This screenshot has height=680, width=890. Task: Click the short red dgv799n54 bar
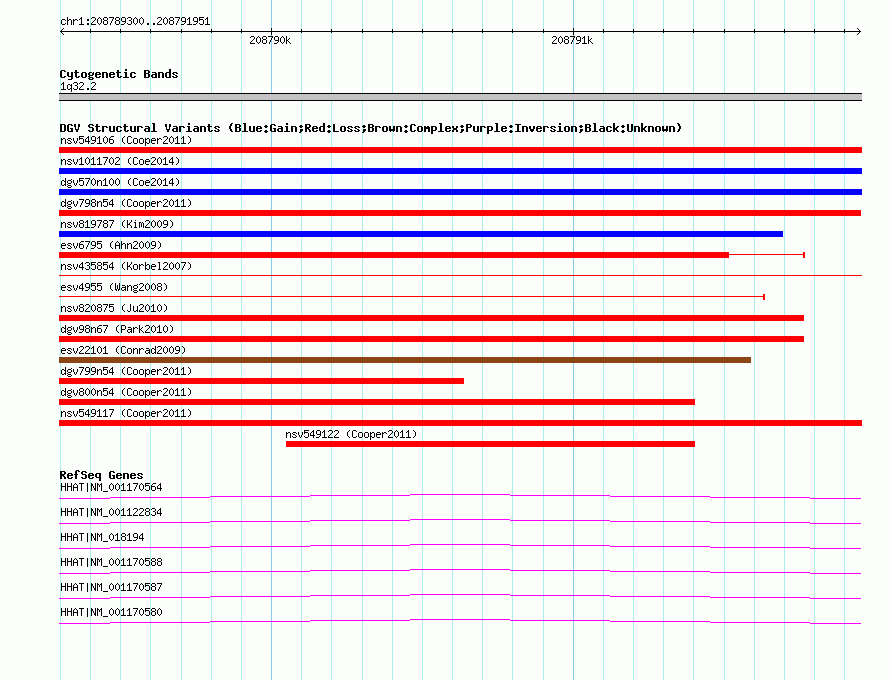[261, 381]
